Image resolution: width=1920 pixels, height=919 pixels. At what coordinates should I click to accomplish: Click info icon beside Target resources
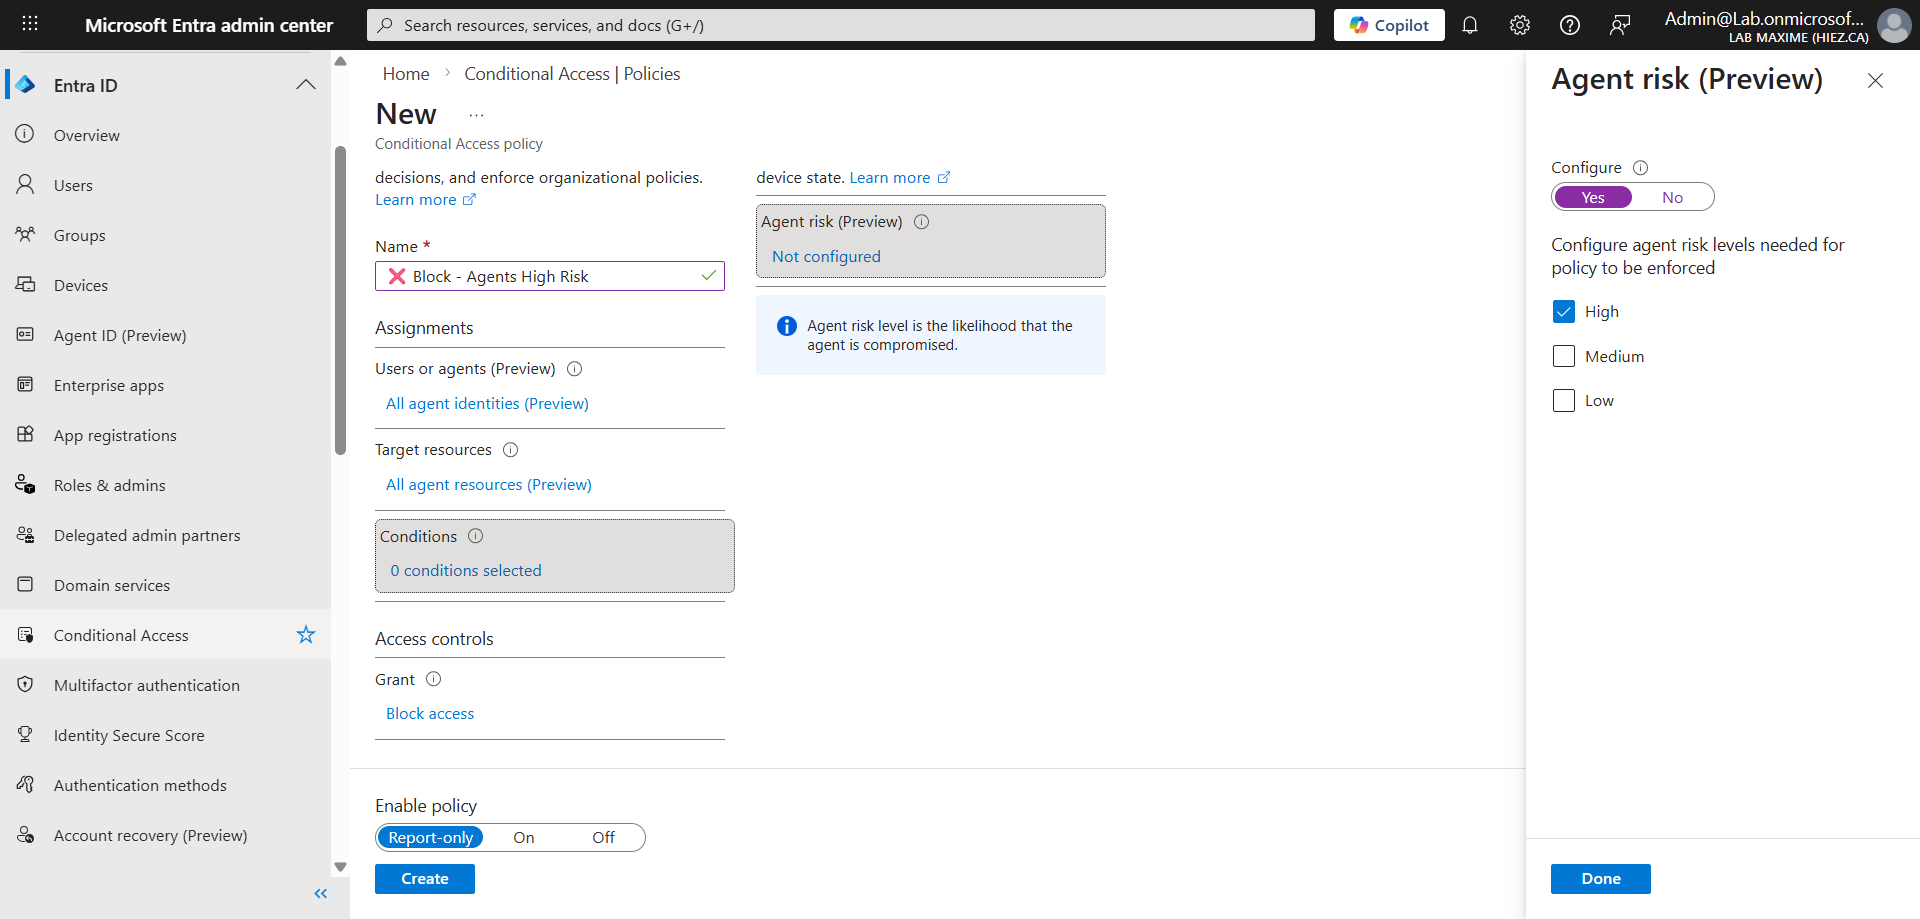(510, 450)
